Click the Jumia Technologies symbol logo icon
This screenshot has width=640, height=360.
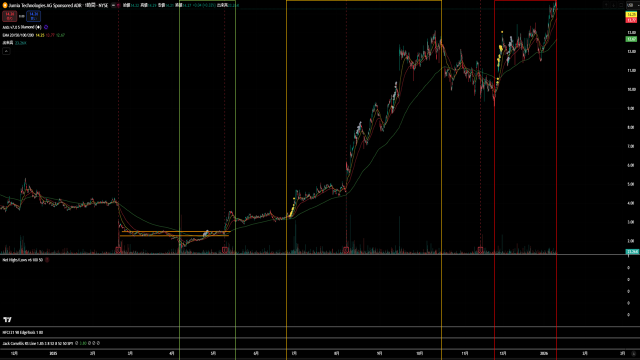point(5,5)
